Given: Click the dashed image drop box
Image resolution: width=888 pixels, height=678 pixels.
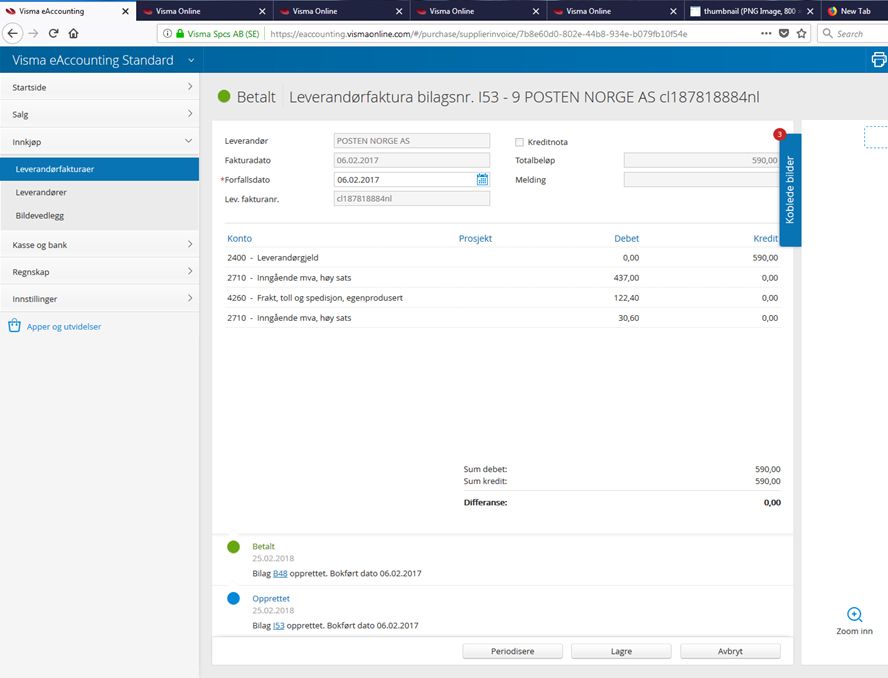Looking at the screenshot, I should point(876,137).
